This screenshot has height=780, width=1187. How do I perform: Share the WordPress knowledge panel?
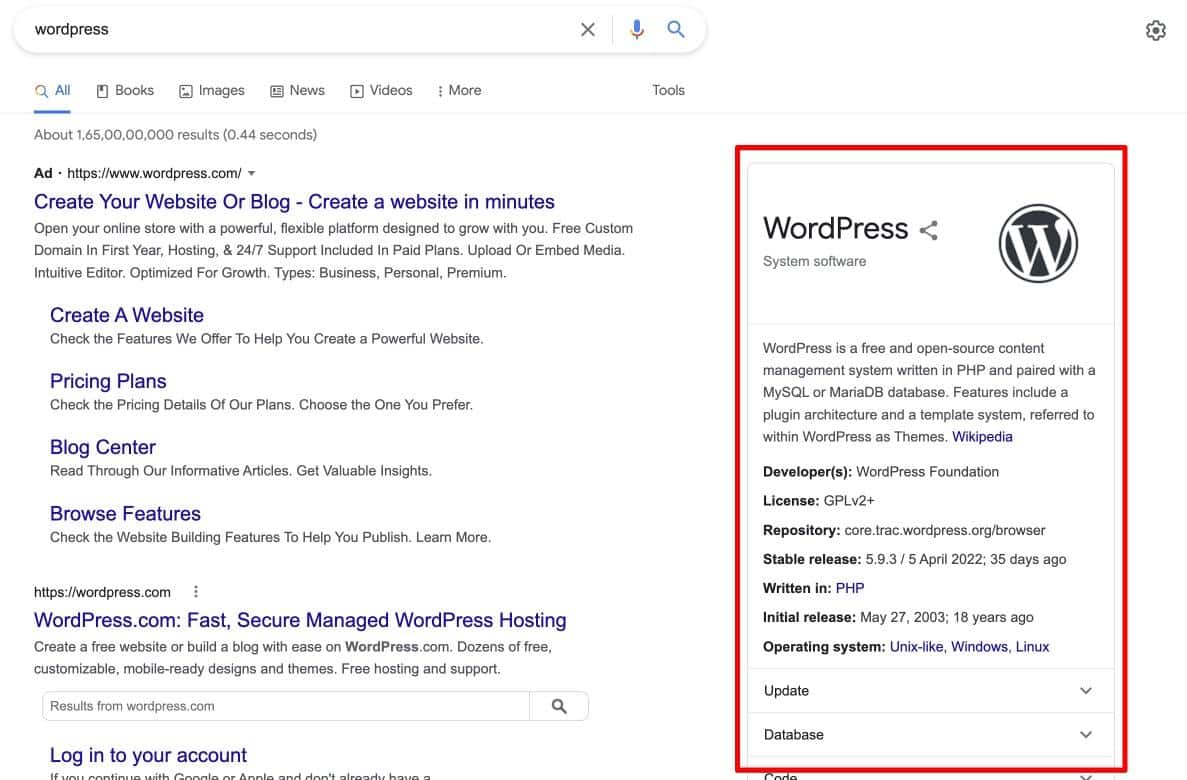[929, 231]
